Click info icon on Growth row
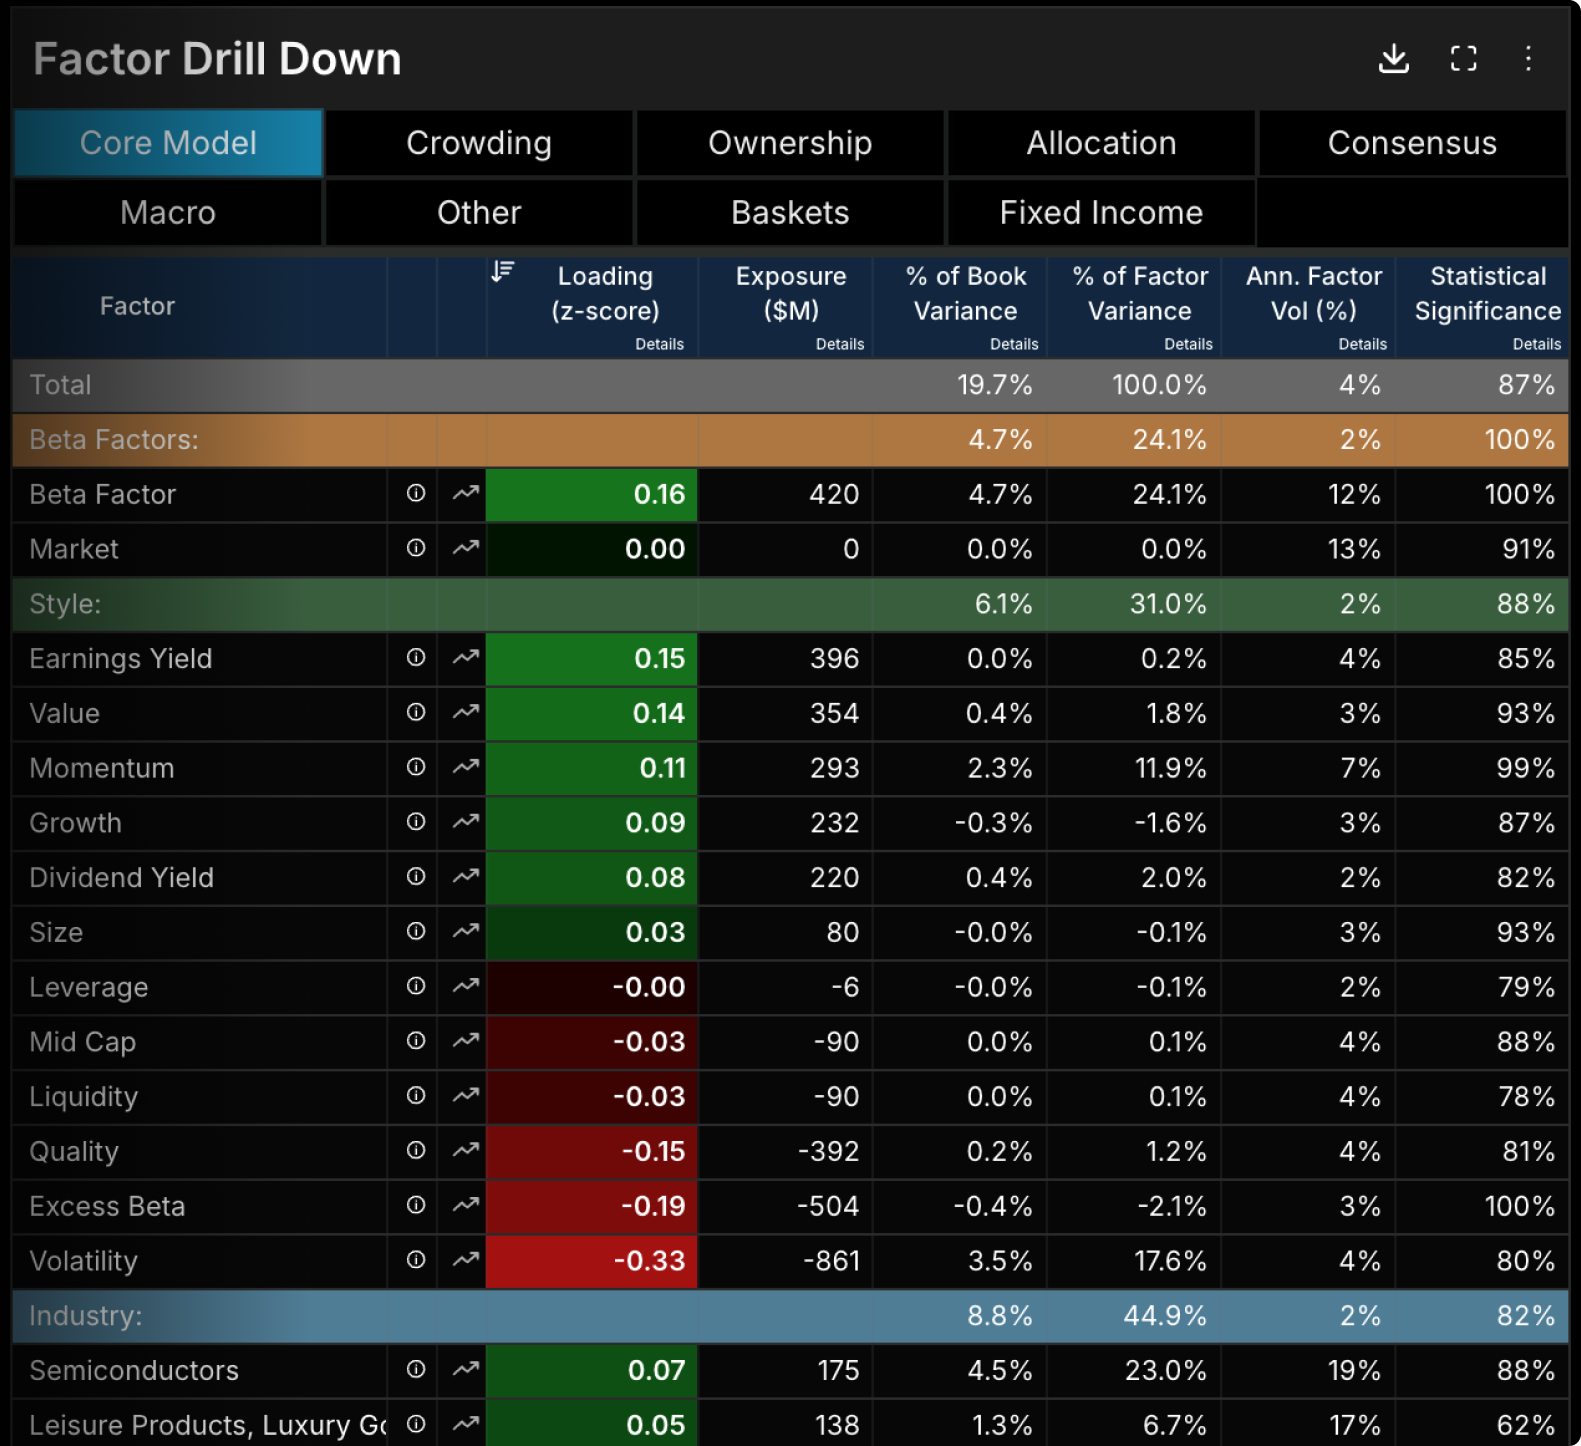 (x=416, y=822)
